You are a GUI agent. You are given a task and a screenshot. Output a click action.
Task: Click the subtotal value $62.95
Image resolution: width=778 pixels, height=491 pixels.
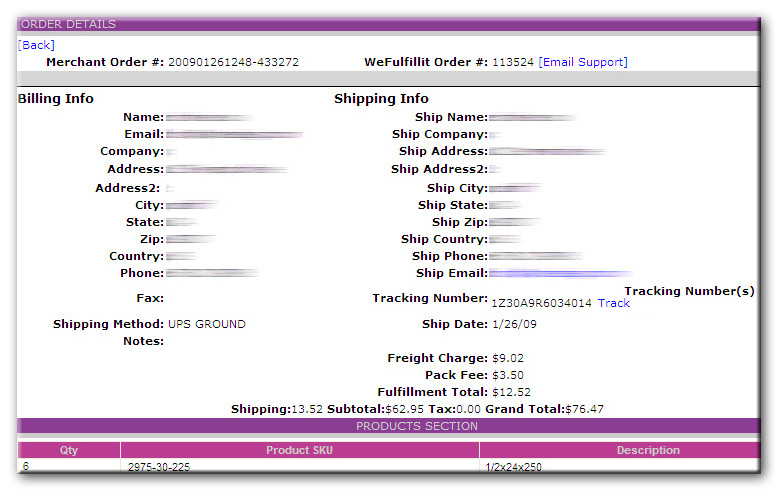pos(404,409)
